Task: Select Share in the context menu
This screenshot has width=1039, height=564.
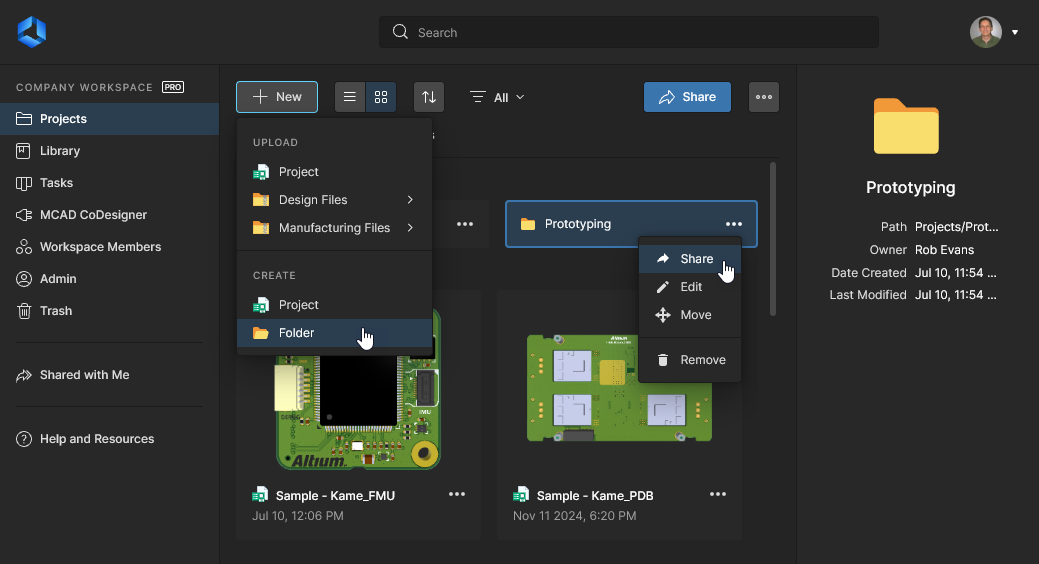Action: coord(690,258)
